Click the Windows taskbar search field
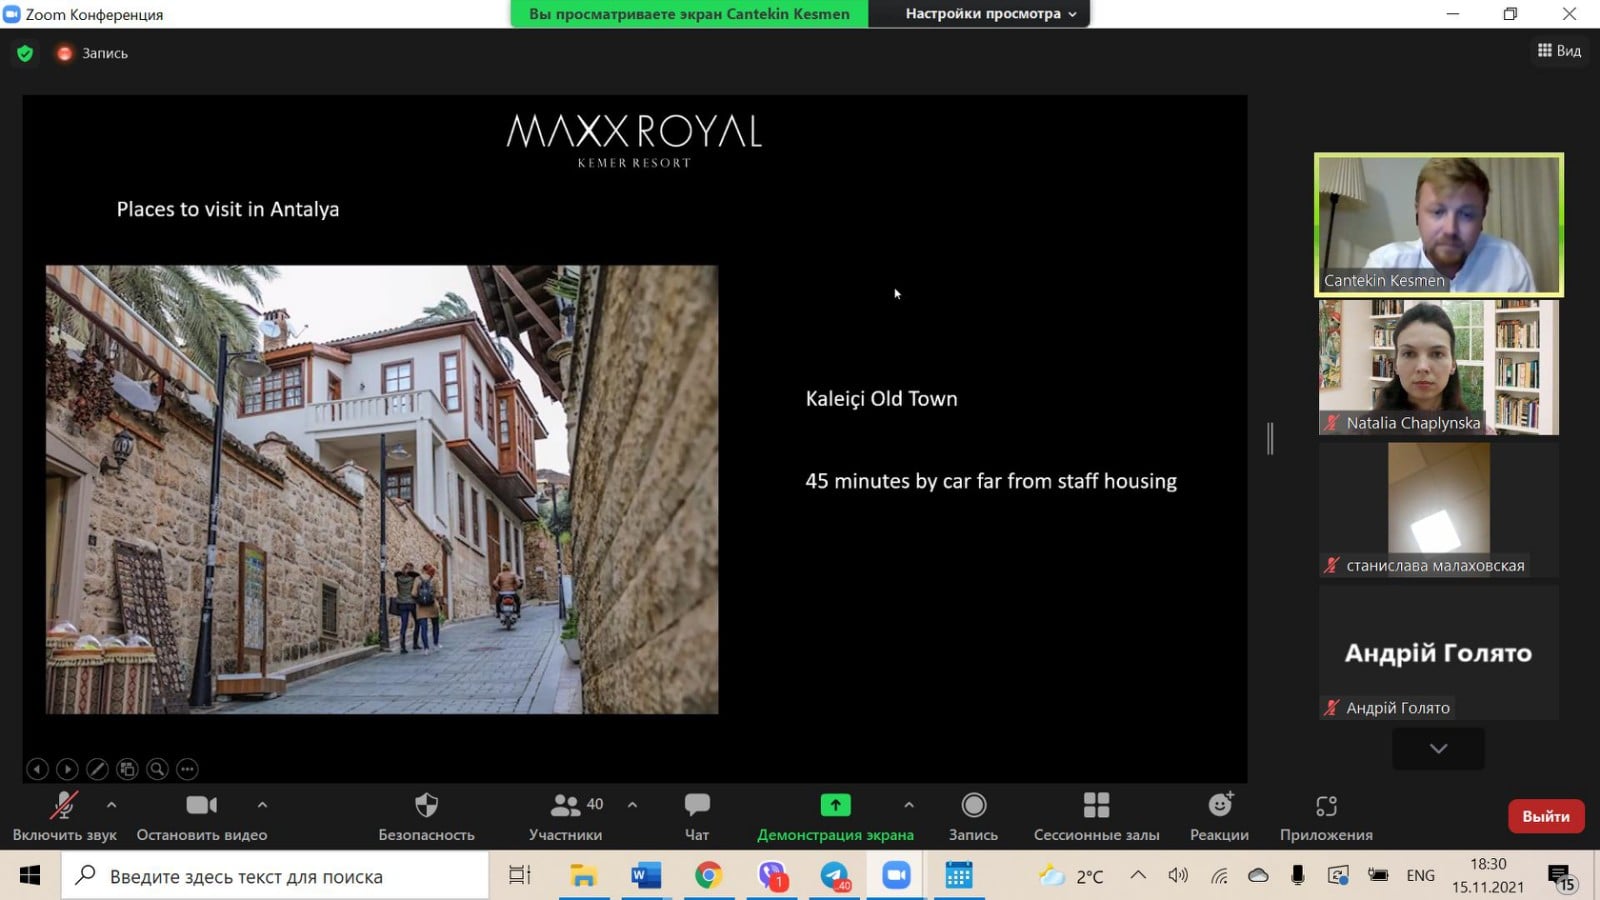The height and width of the screenshot is (900, 1600). (275, 876)
